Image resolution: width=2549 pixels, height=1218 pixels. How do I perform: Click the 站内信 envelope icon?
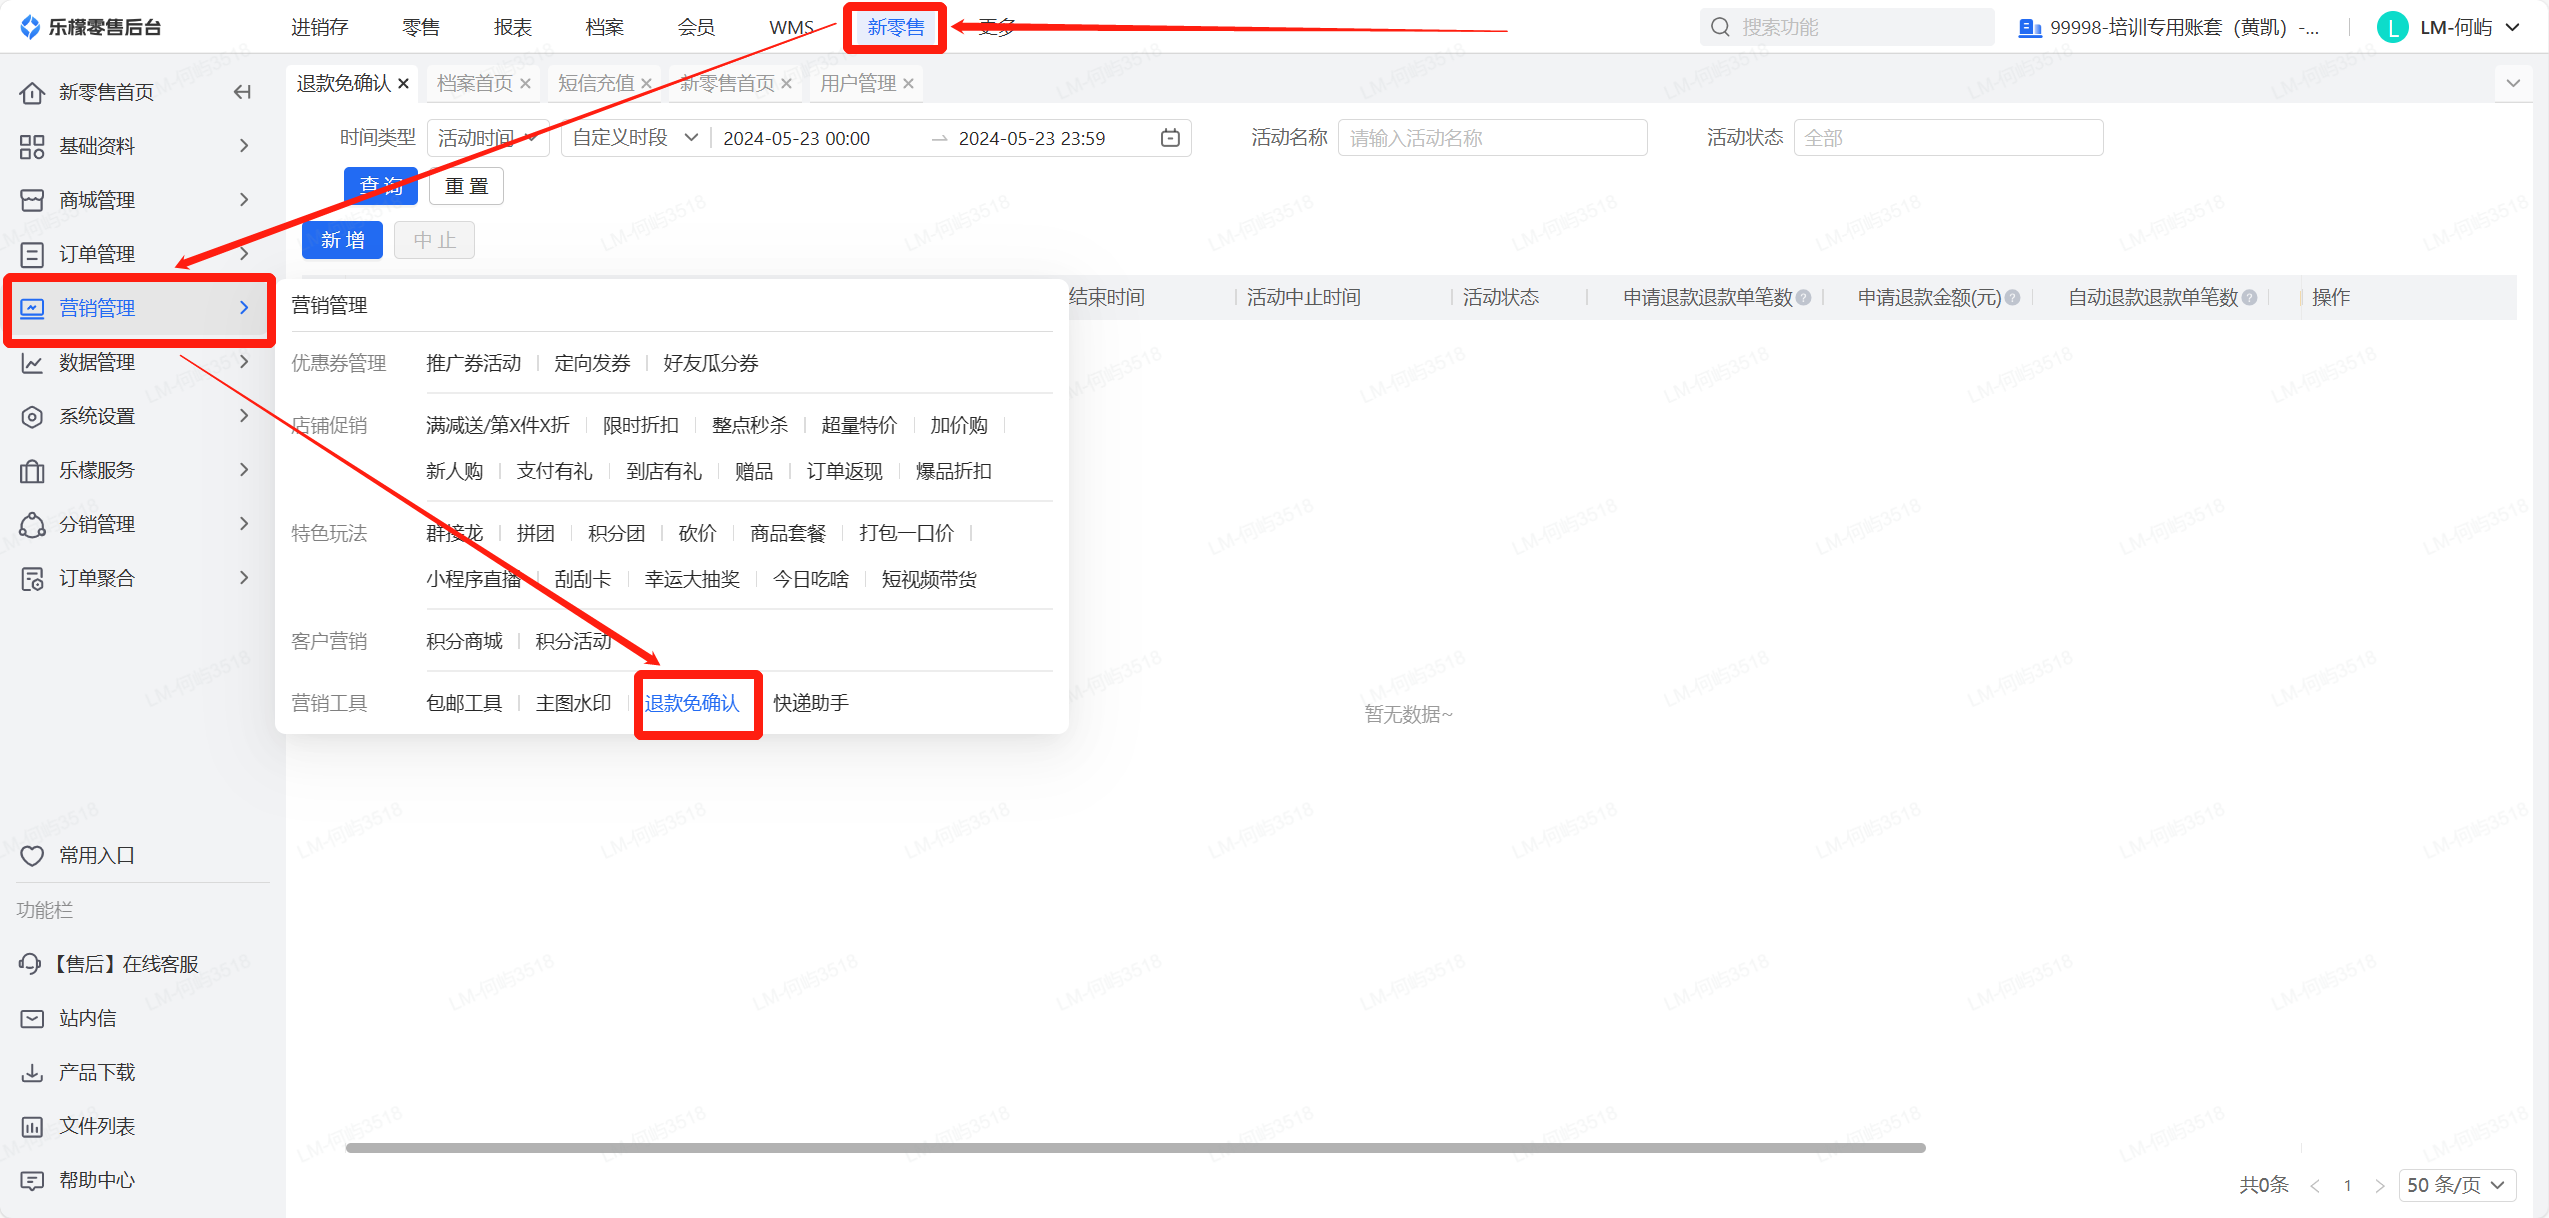tap(32, 1018)
